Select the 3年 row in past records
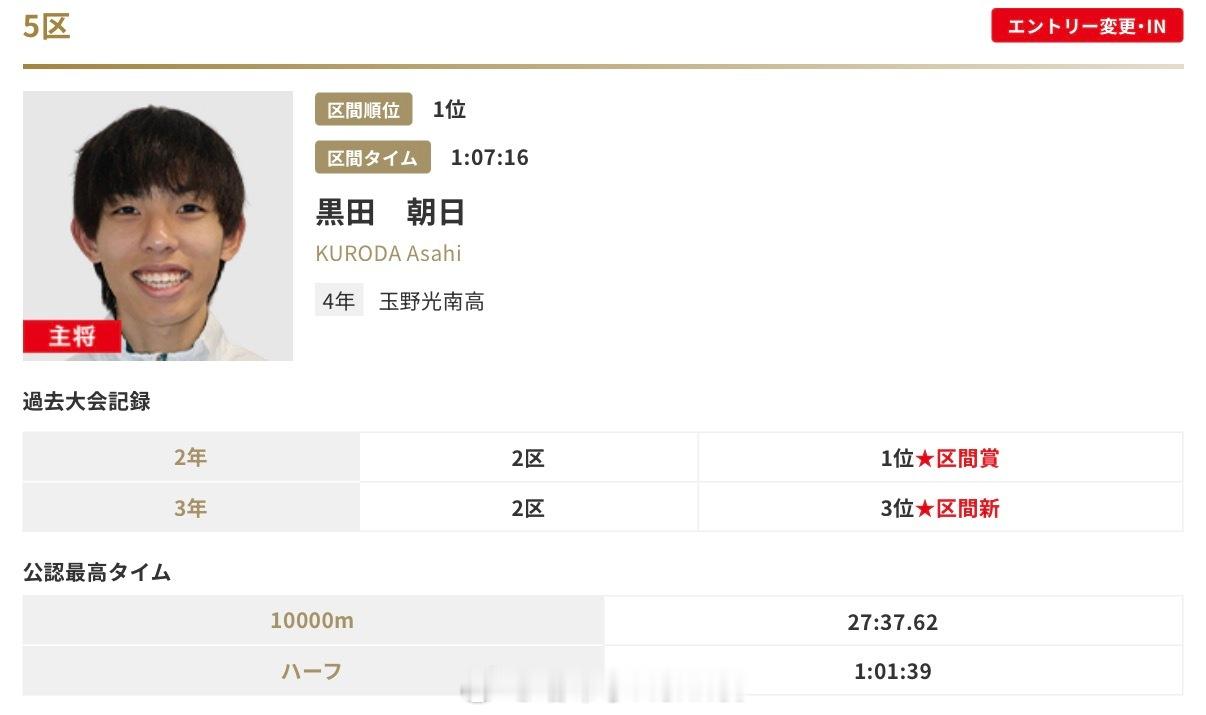The height and width of the screenshot is (715, 1206). point(603,508)
